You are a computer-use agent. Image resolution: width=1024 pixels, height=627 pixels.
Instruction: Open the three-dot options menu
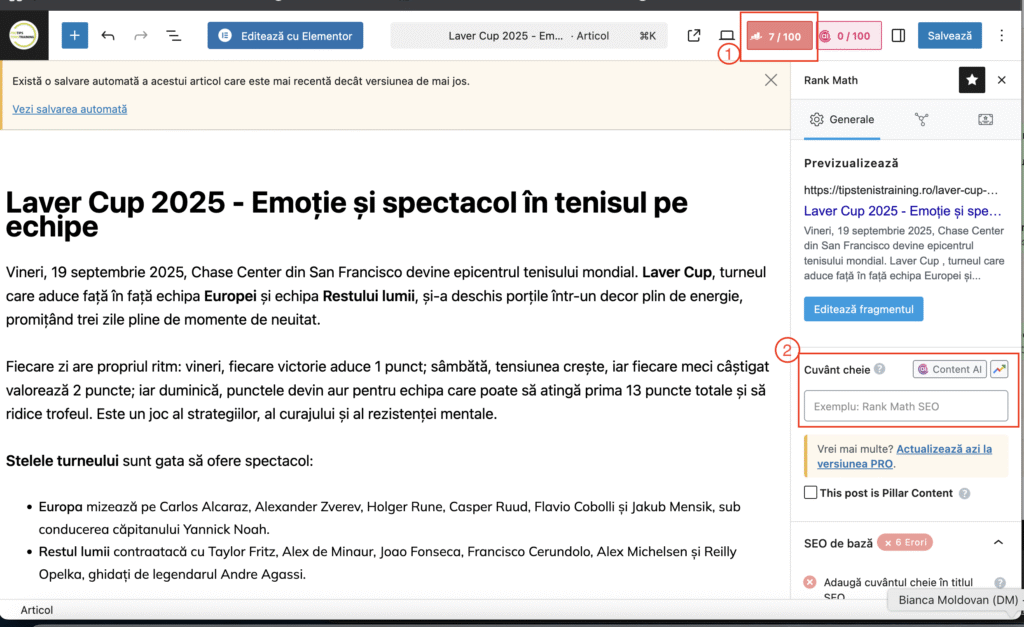(x=1003, y=36)
